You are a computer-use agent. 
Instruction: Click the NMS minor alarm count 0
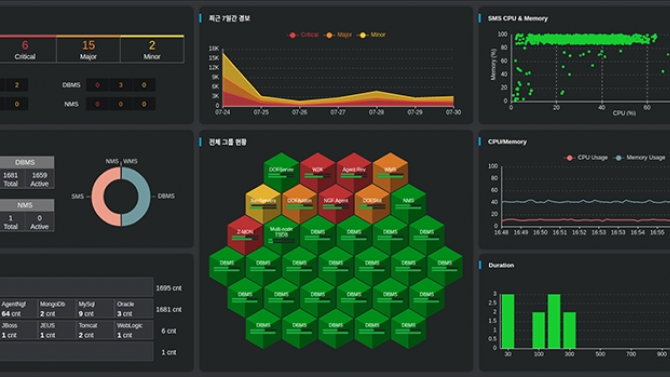tap(144, 104)
